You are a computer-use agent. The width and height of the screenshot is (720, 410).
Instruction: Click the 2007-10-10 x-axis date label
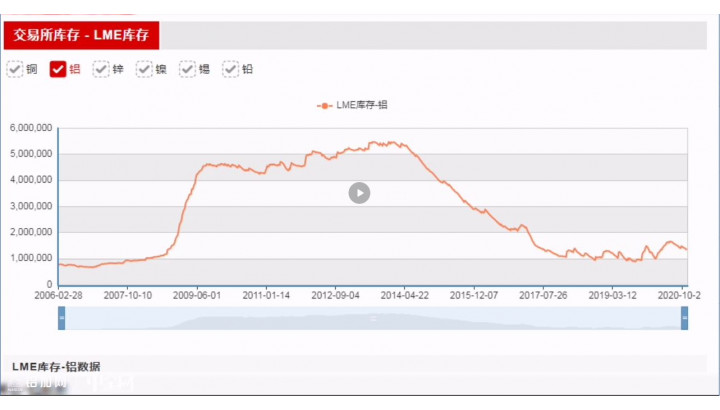coord(128,295)
